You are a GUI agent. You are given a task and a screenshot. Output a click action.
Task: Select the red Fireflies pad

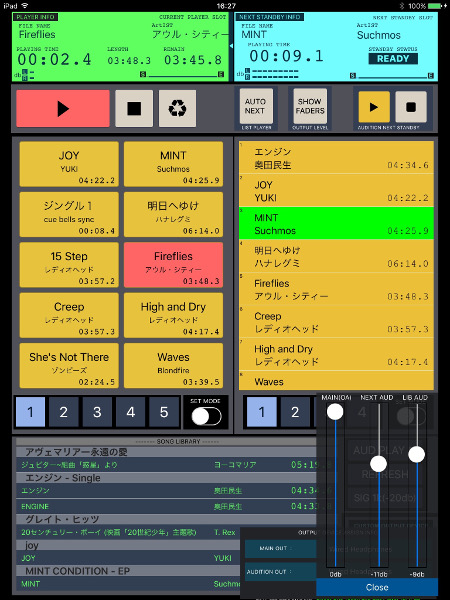(173, 265)
